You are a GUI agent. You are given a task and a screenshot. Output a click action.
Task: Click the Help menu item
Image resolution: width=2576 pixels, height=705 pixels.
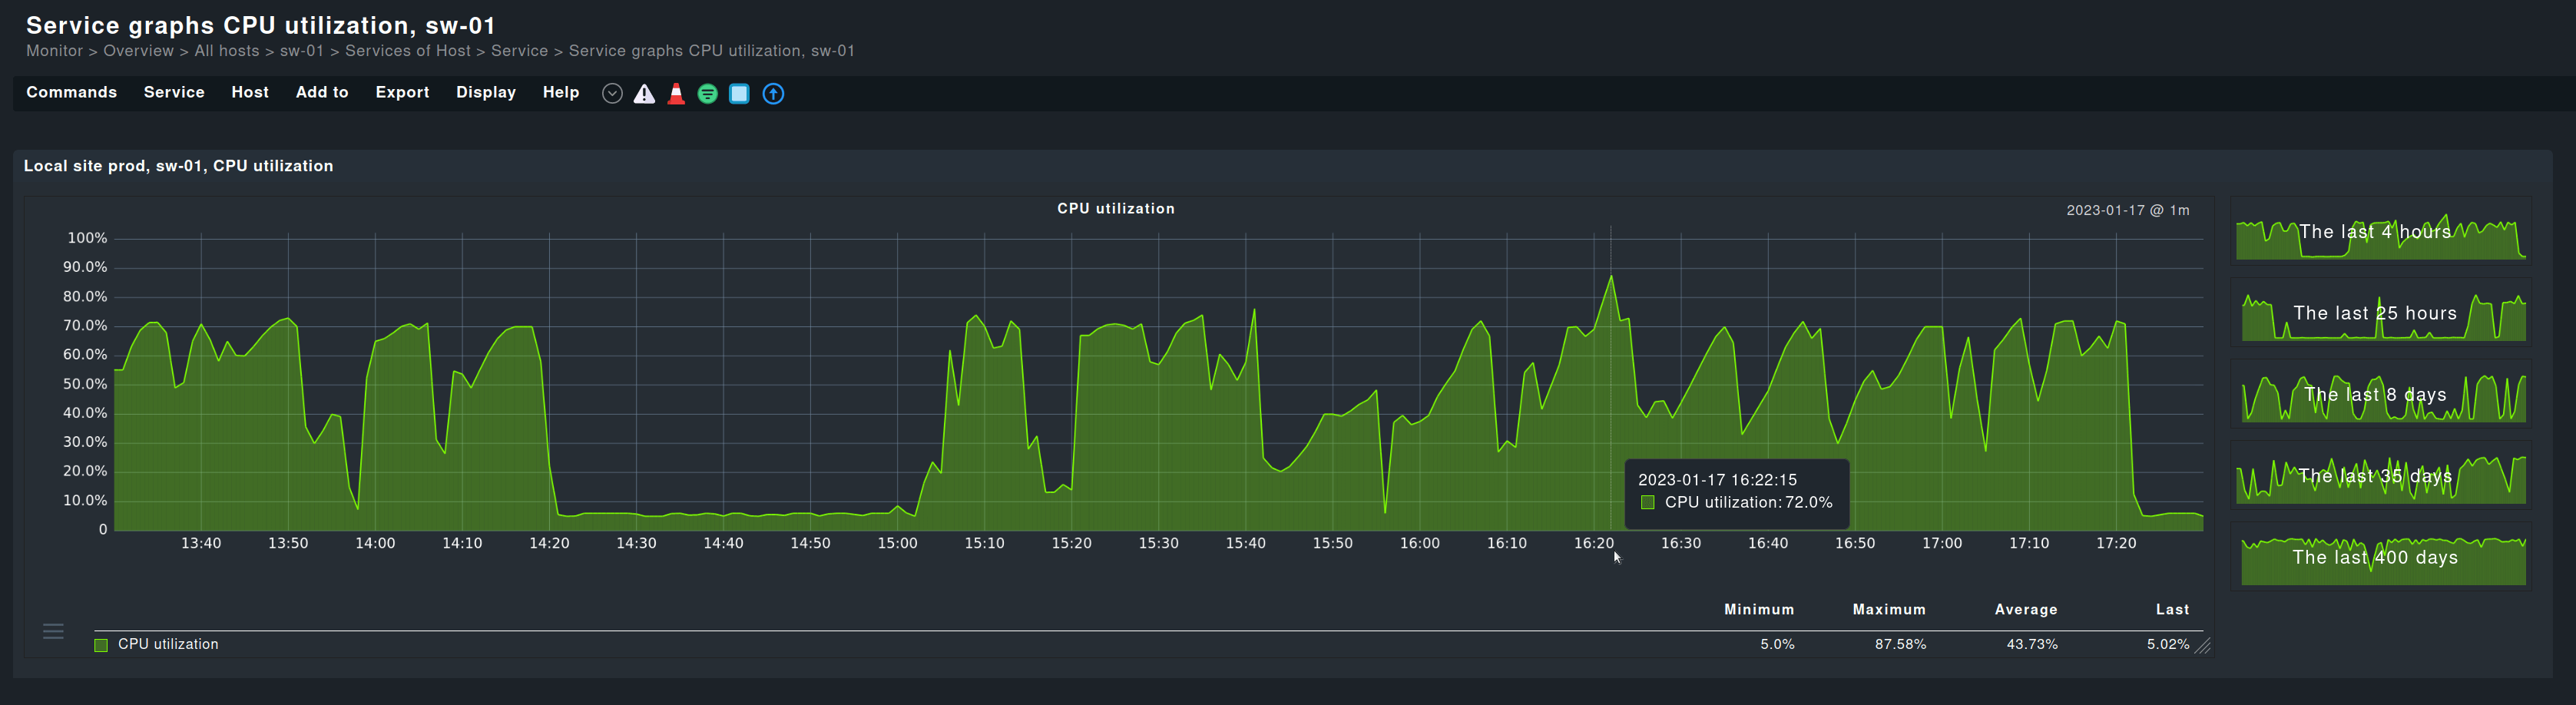pos(561,92)
